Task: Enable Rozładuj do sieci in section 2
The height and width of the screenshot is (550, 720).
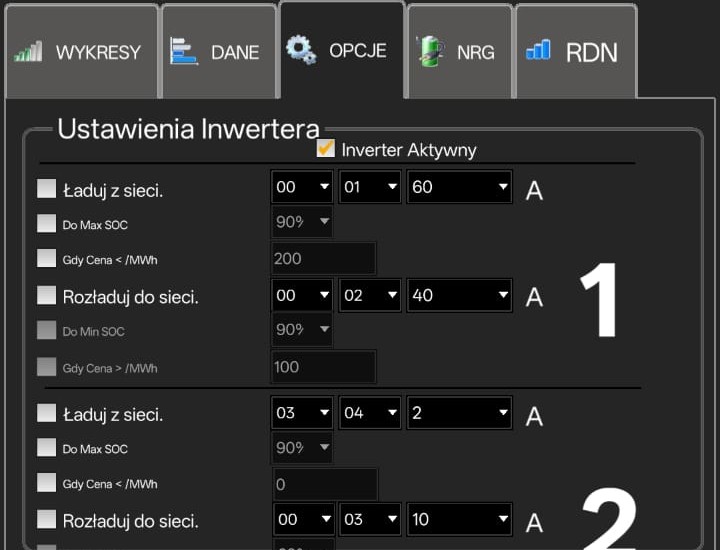Action: point(46,519)
